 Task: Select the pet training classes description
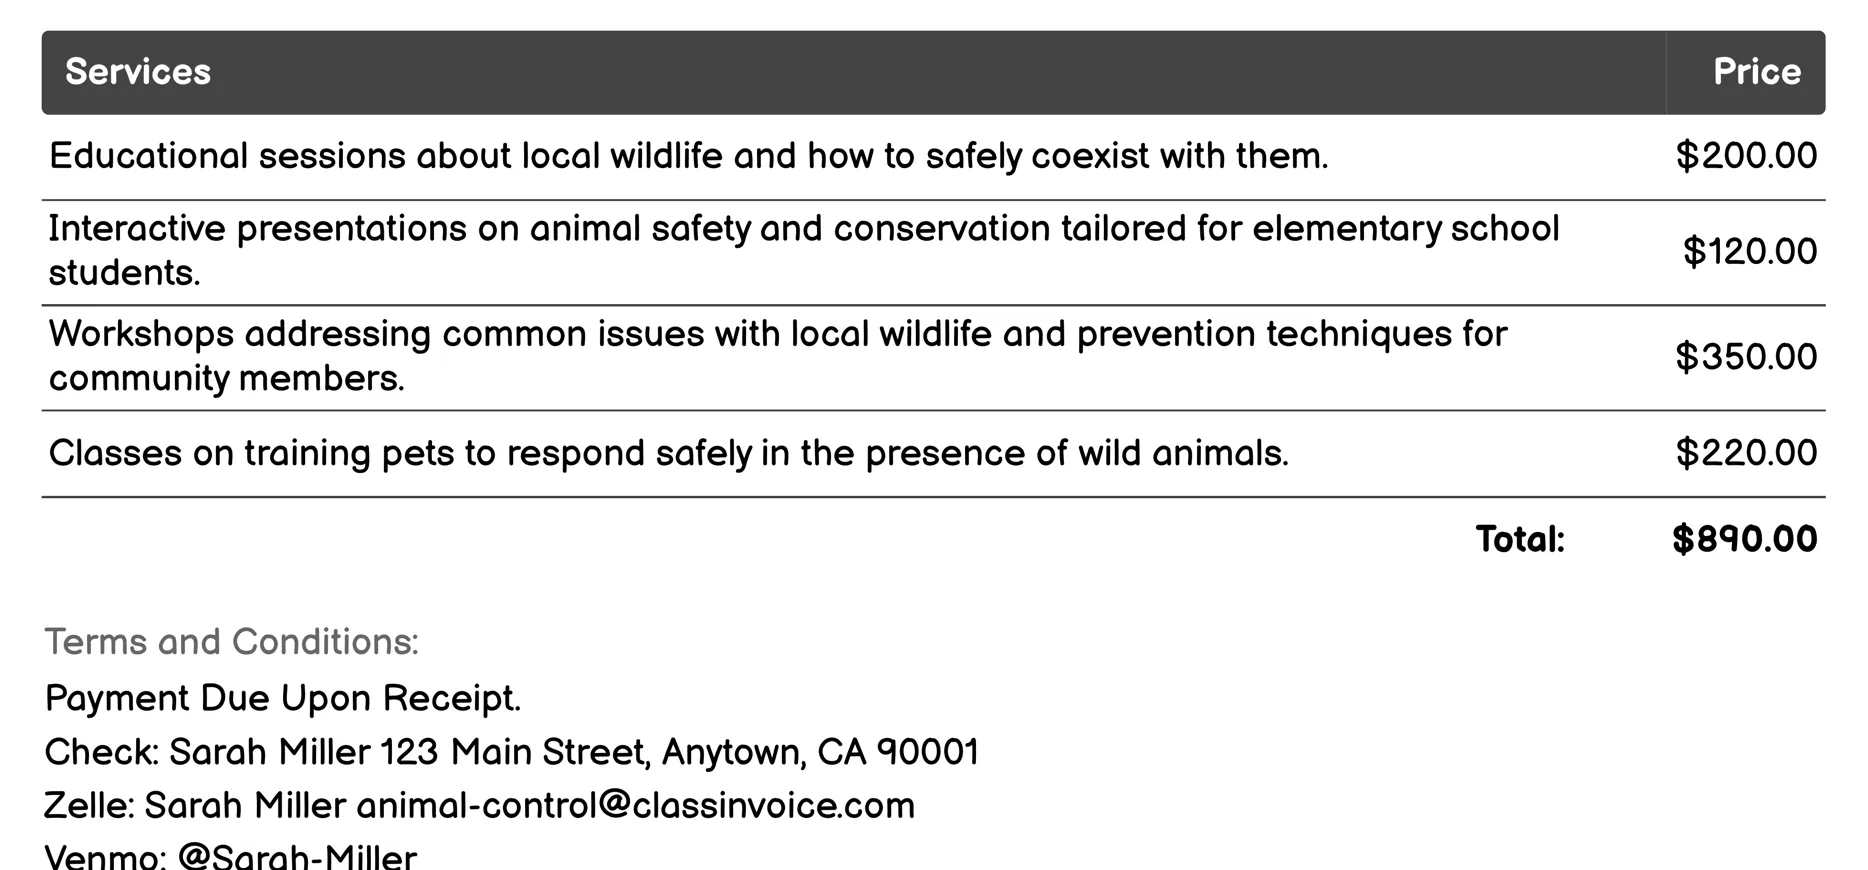pyautogui.click(x=668, y=453)
